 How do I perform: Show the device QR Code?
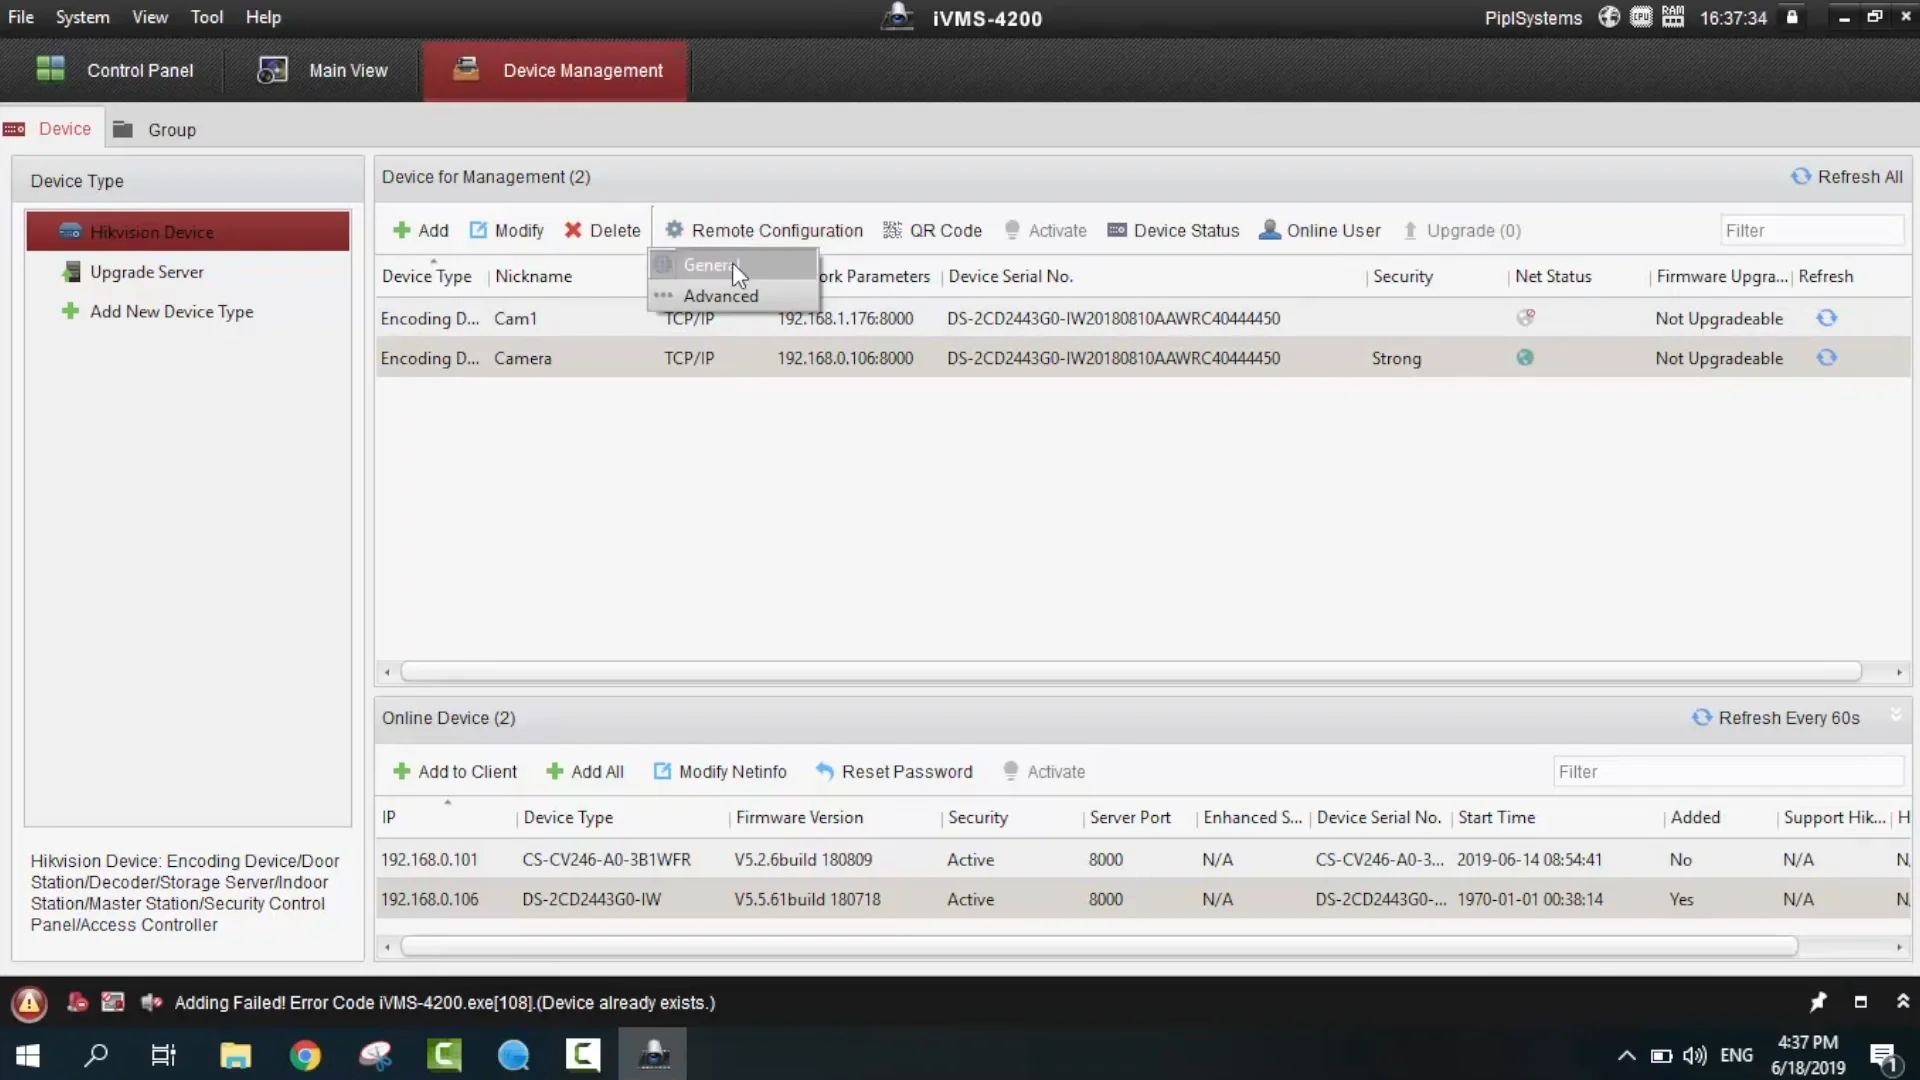(x=932, y=230)
